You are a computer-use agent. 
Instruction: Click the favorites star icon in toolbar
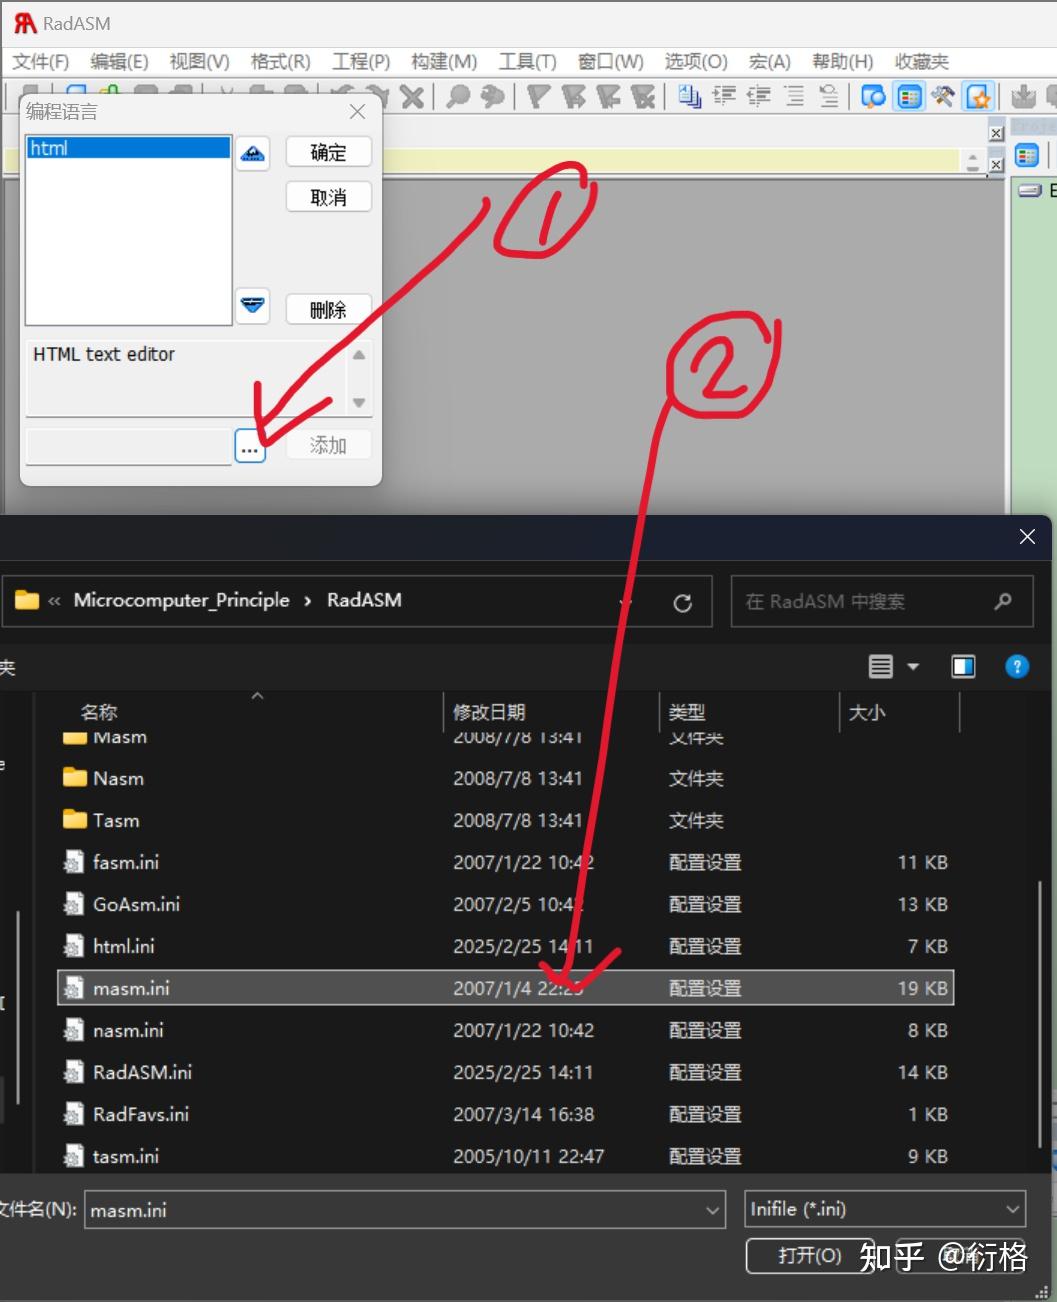(x=978, y=96)
